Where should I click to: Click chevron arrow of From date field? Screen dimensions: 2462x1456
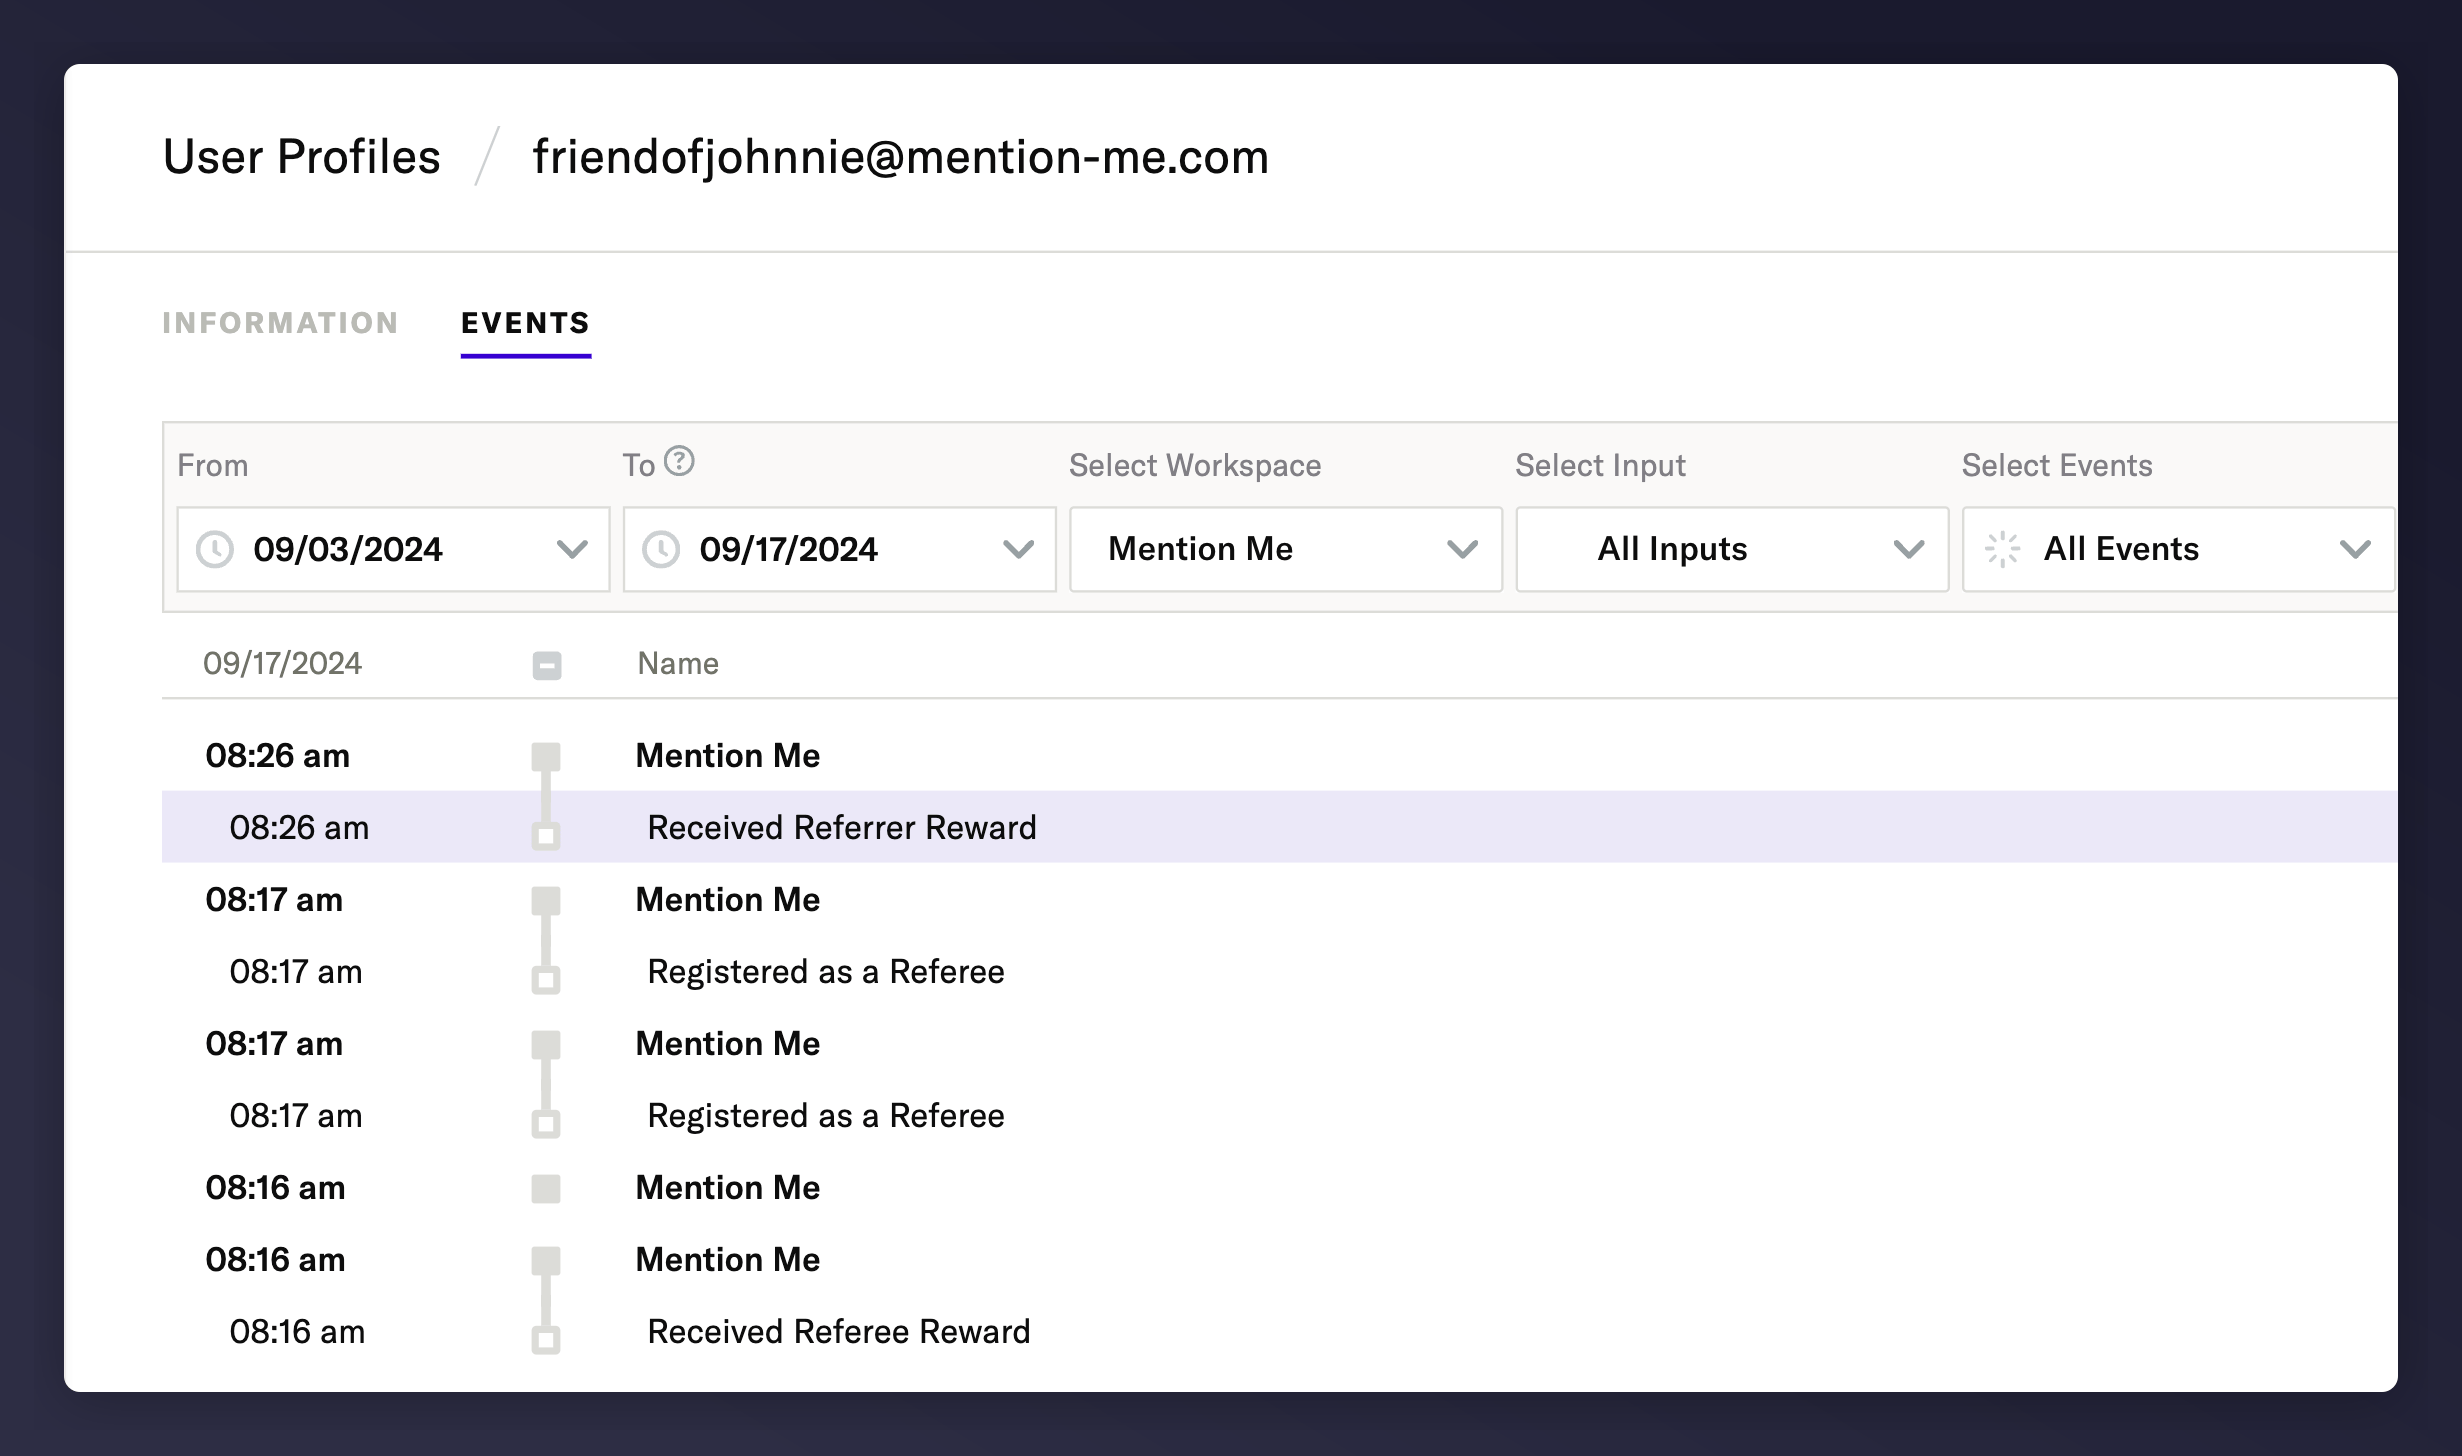click(572, 549)
